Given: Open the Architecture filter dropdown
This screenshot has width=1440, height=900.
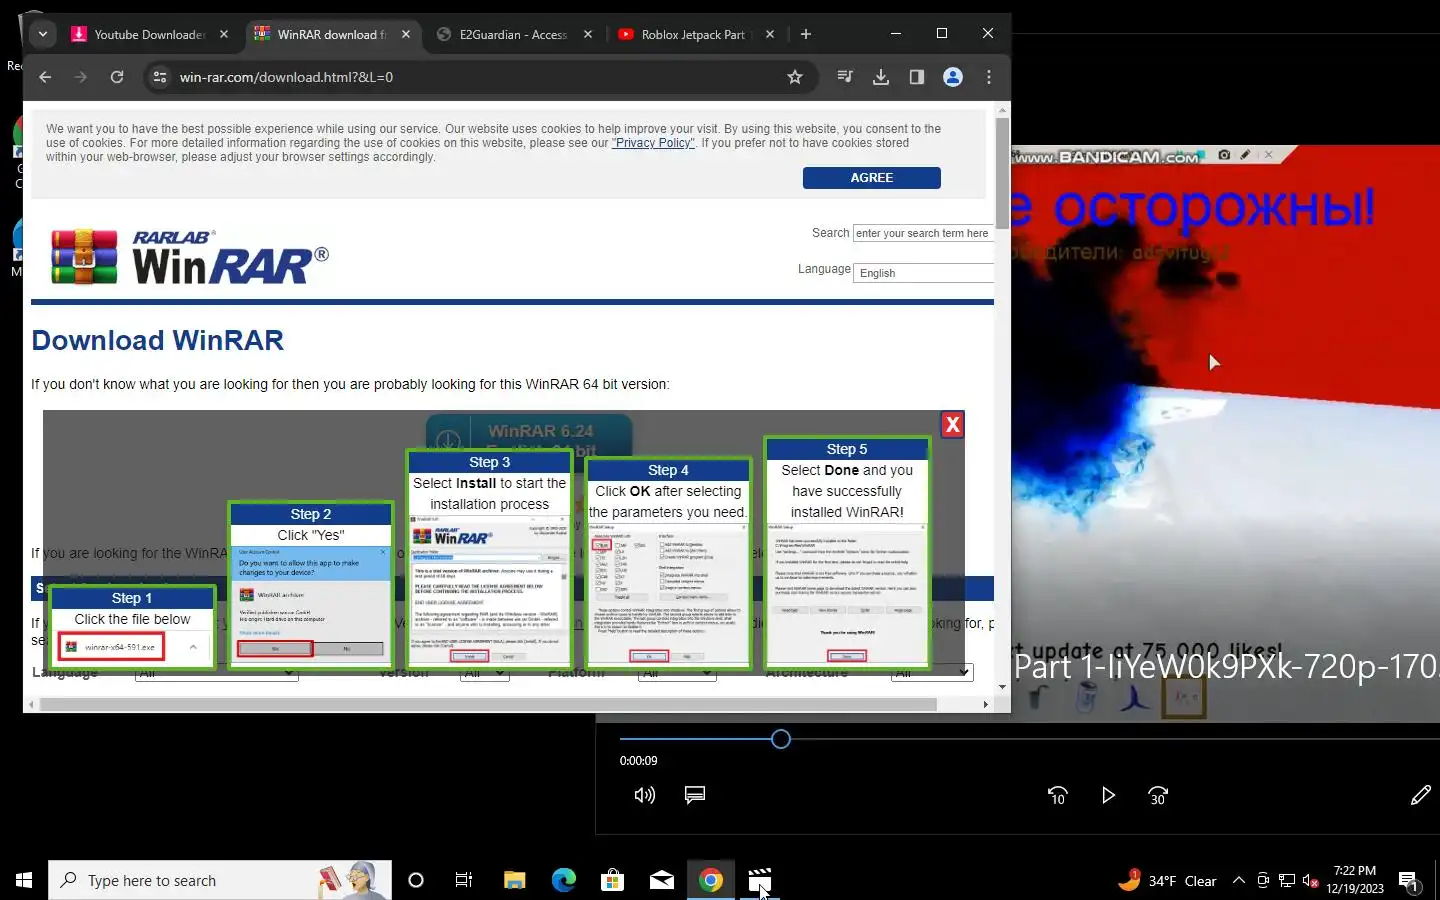Looking at the screenshot, I should pyautogui.click(x=932, y=673).
